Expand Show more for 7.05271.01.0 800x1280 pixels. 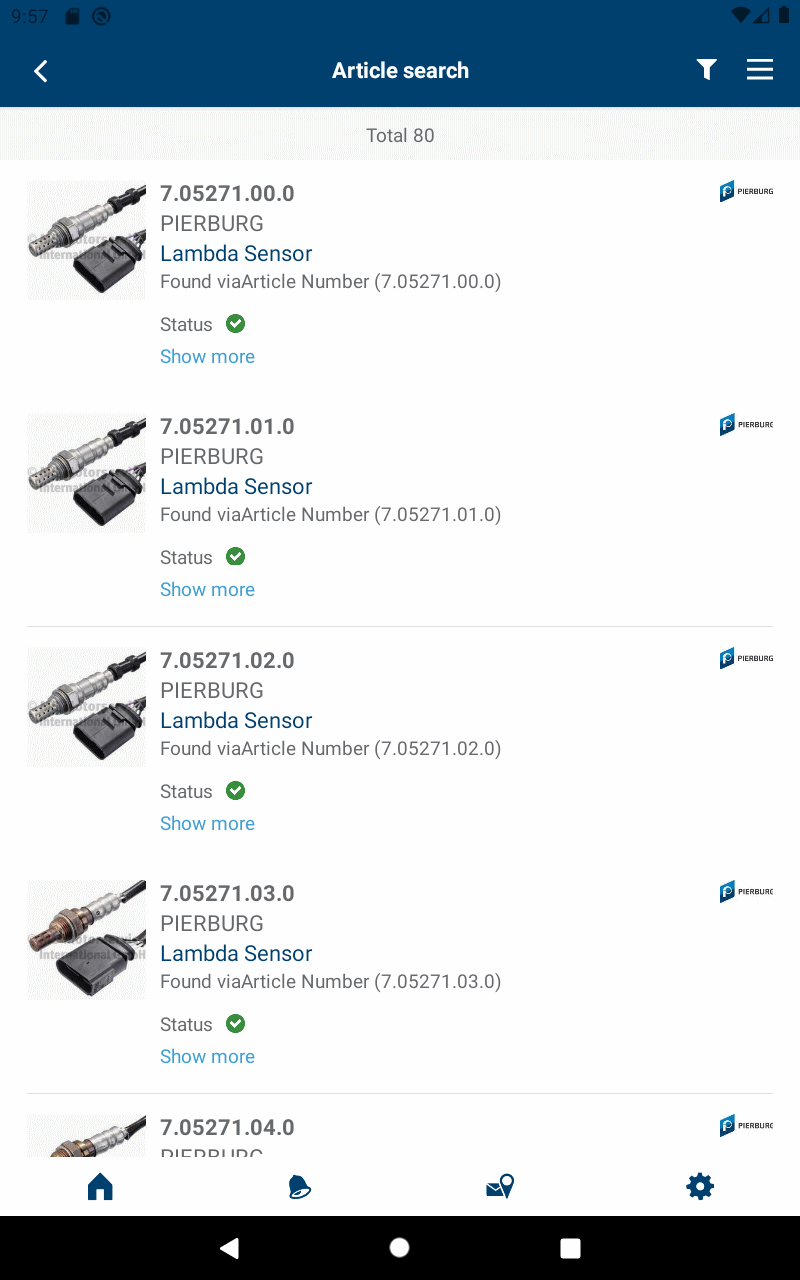tap(207, 590)
